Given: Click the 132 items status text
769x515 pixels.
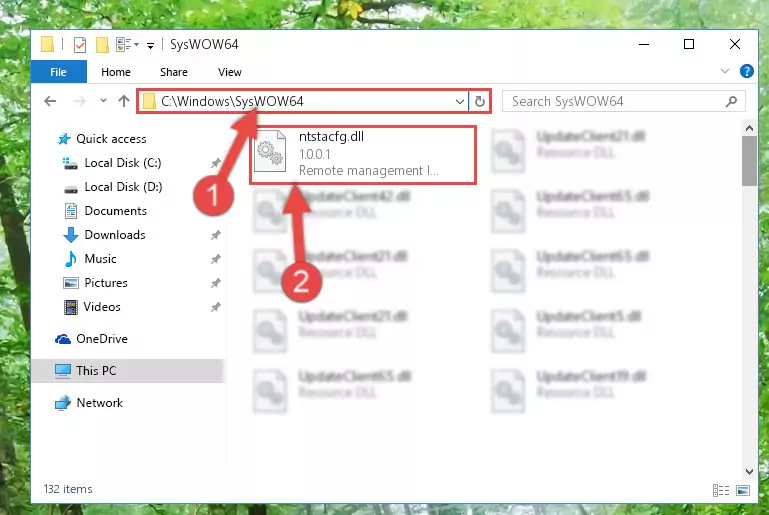Looking at the screenshot, I should click(68, 489).
